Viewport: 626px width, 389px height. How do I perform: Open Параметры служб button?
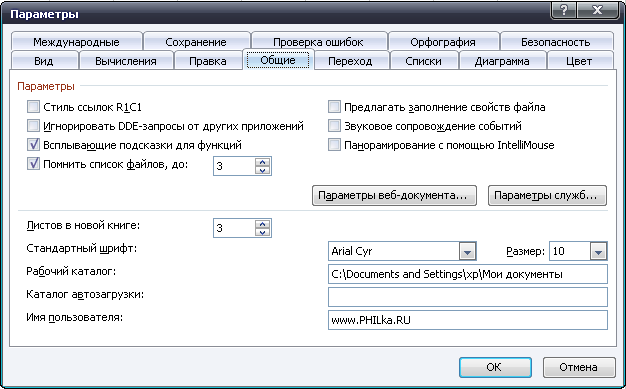[x=547, y=195]
